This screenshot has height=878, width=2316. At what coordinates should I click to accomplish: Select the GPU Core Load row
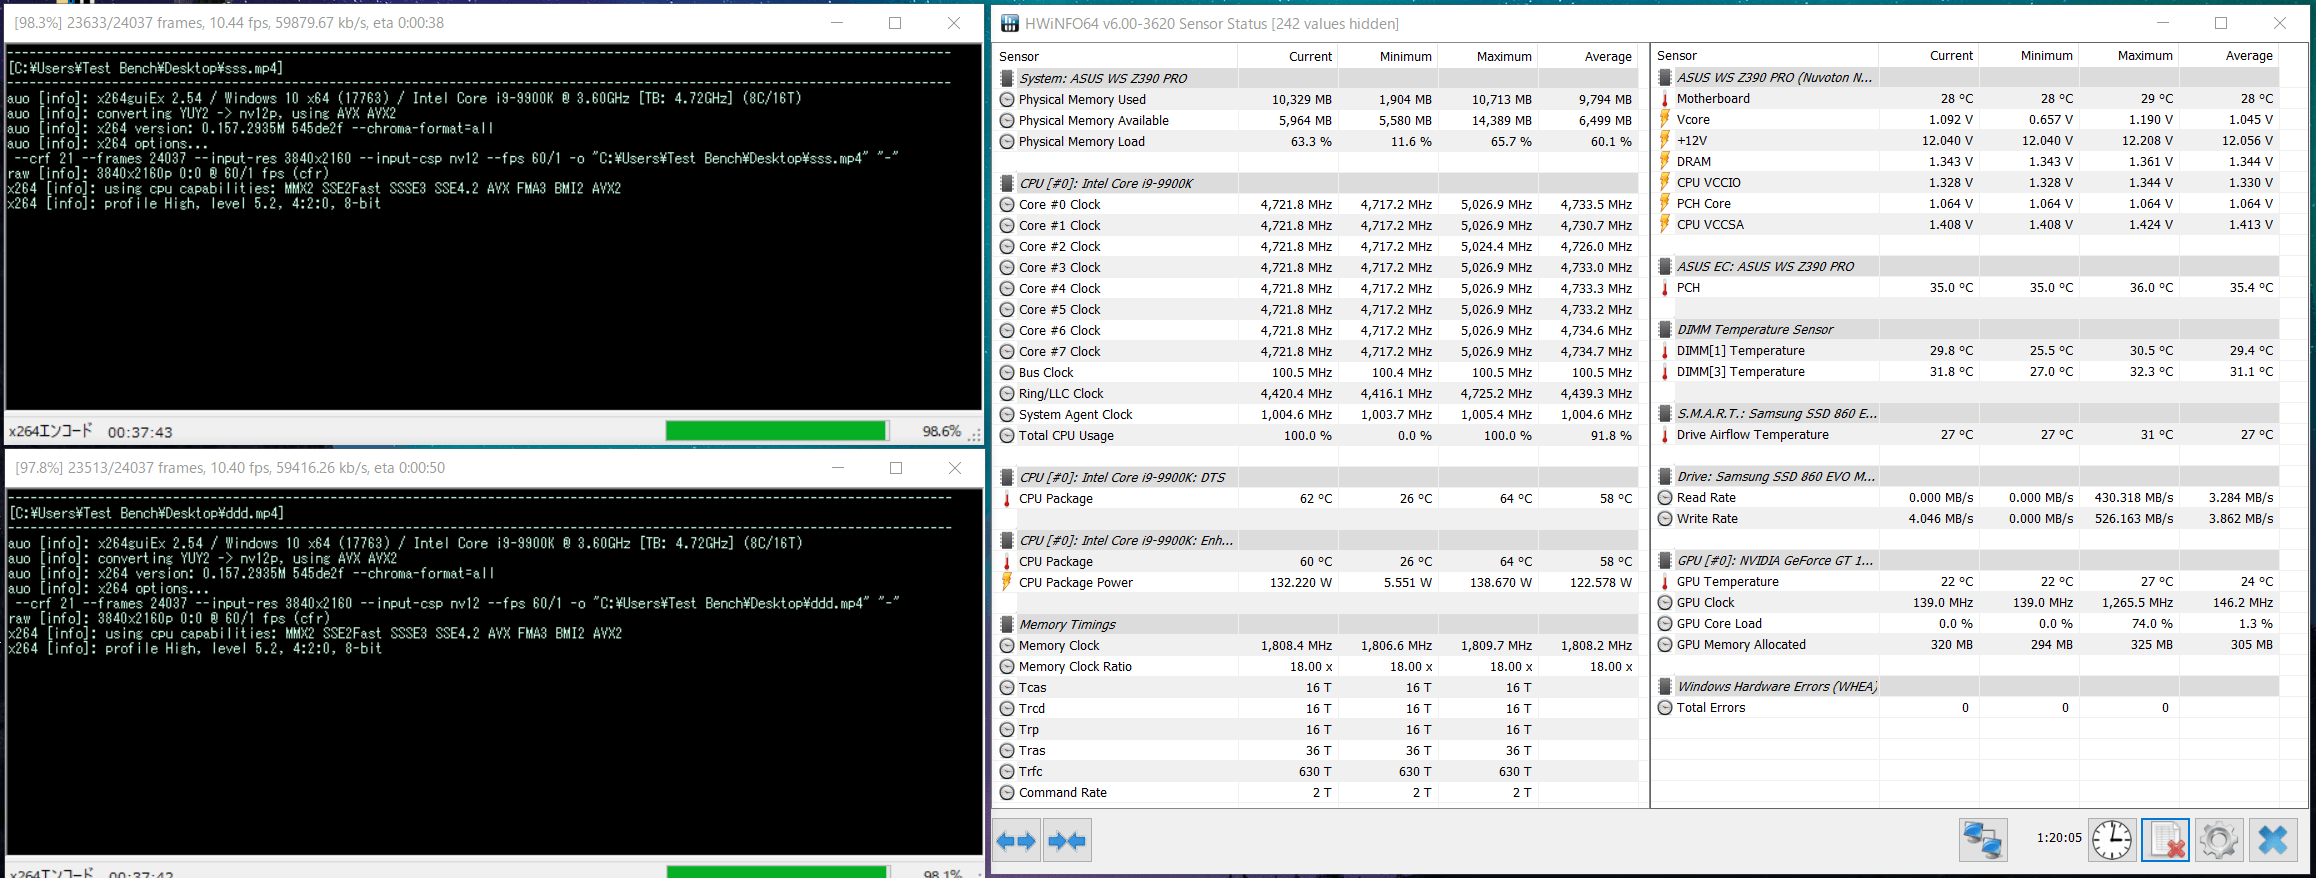point(1966,623)
